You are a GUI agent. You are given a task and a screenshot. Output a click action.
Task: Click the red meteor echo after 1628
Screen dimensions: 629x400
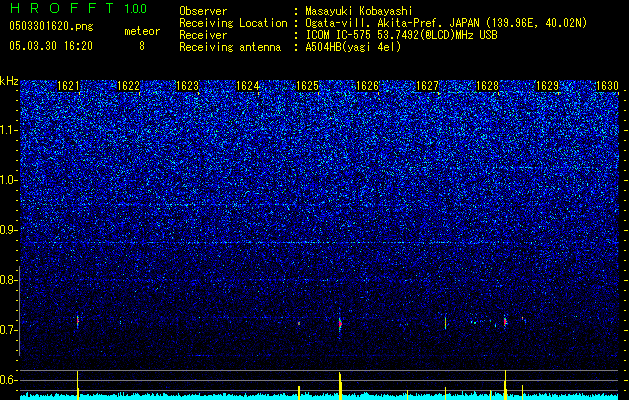coord(505,321)
